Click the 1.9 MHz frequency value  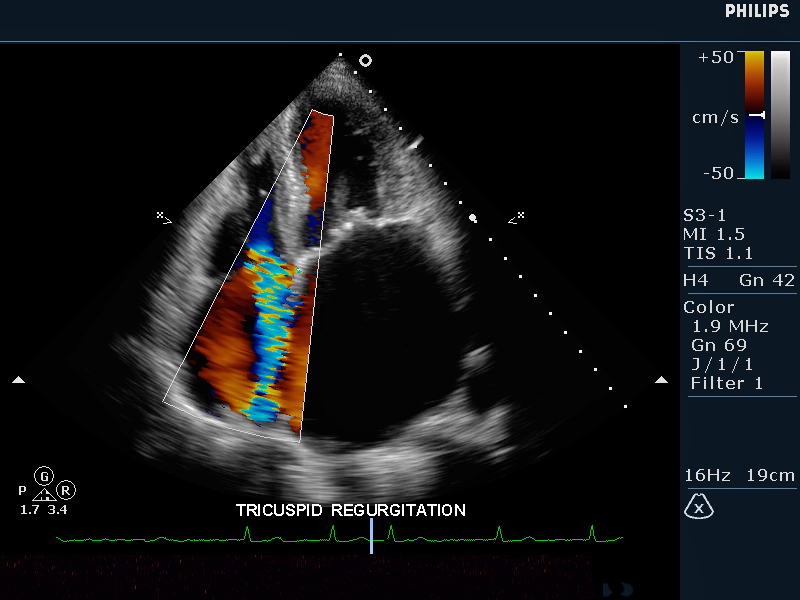pyautogui.click(x=730, y=326)
